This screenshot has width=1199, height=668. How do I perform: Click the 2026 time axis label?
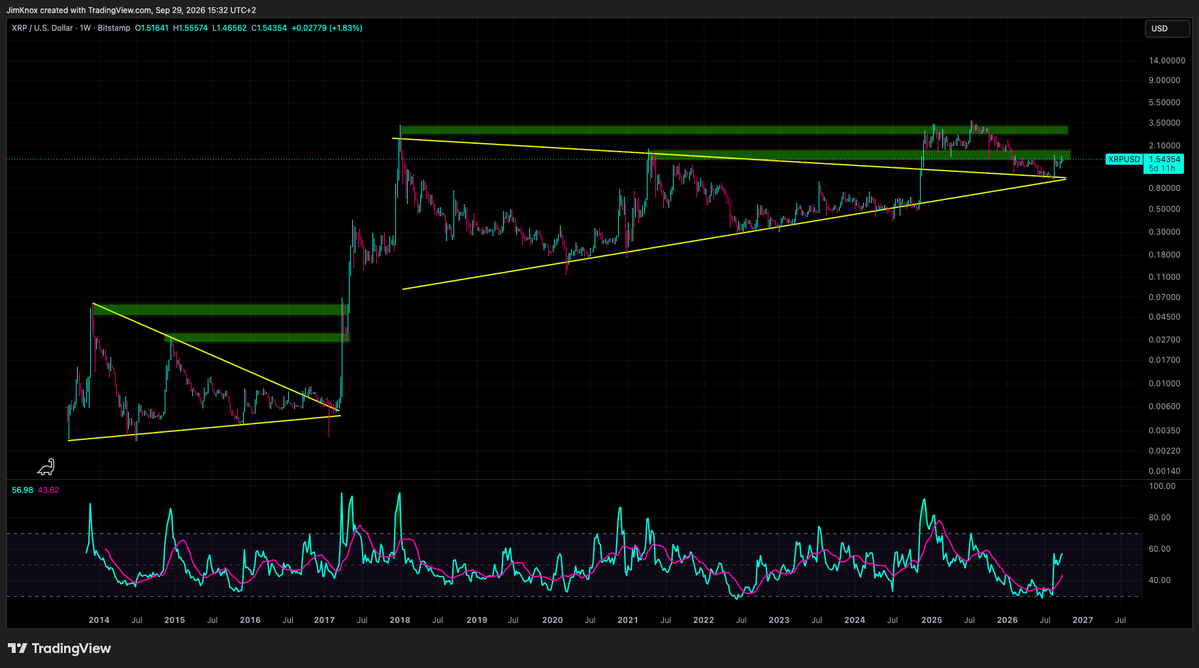[1007, 620]
